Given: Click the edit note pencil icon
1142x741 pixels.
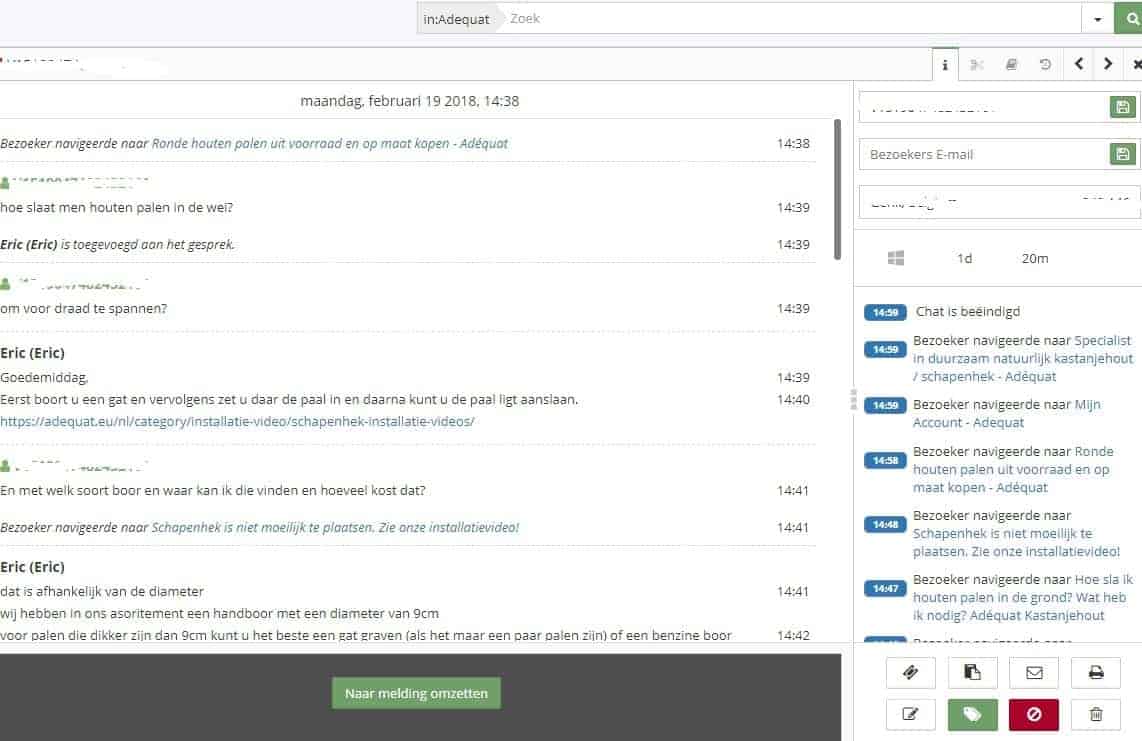Looking at the screenshot, I should coord(910,714).
